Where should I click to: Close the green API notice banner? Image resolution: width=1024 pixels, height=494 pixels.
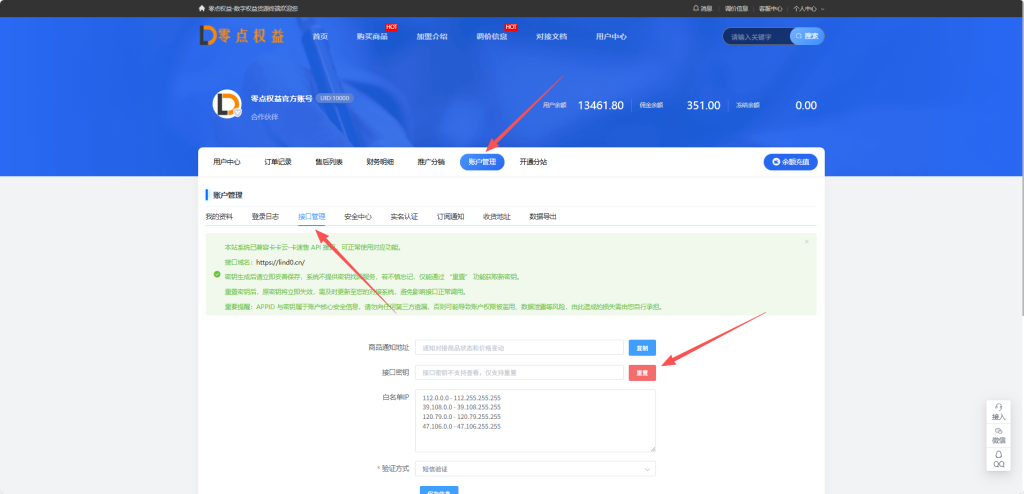coord(807,241)
